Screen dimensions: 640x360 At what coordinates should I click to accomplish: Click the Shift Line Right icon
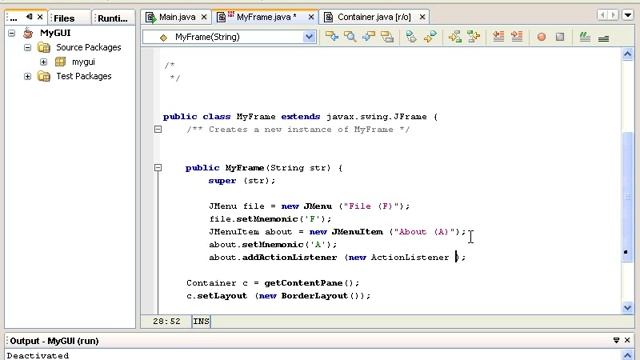pos(517,37)
